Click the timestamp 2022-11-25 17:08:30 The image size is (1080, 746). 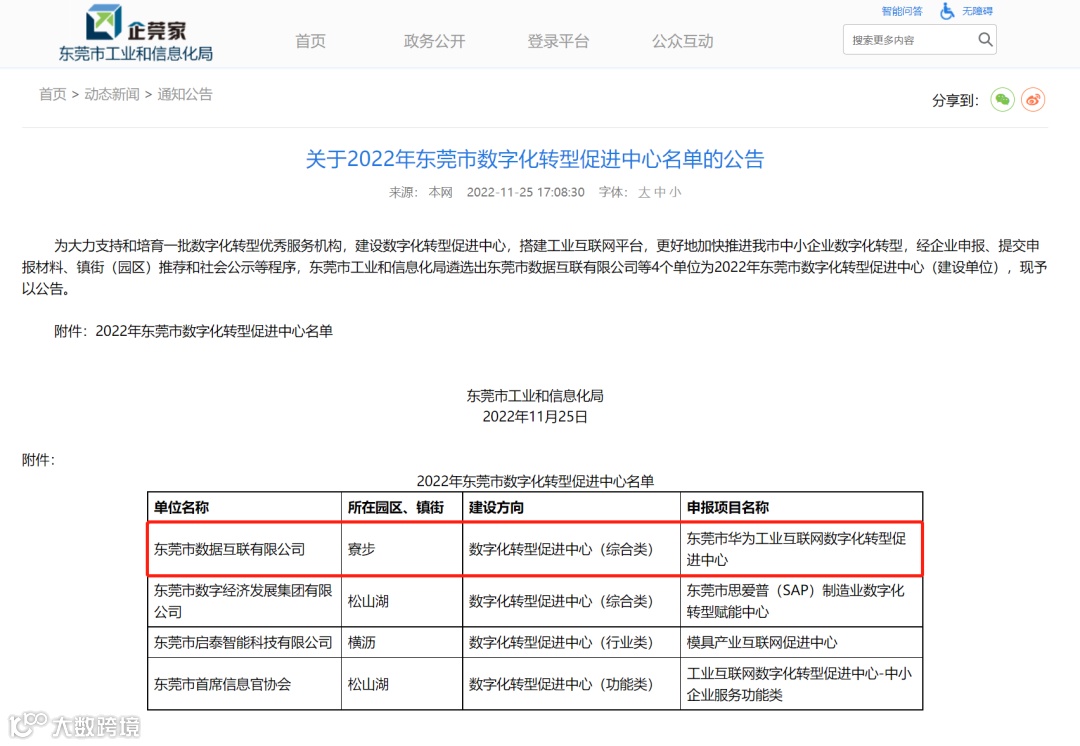(526, 192)
